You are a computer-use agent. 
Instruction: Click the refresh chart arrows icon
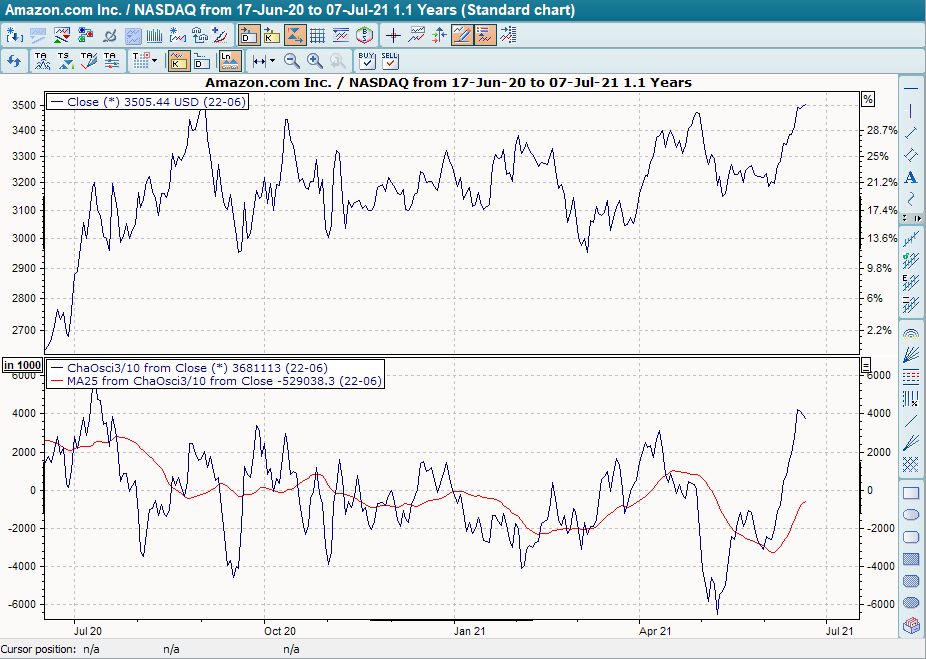coord(14,61)
